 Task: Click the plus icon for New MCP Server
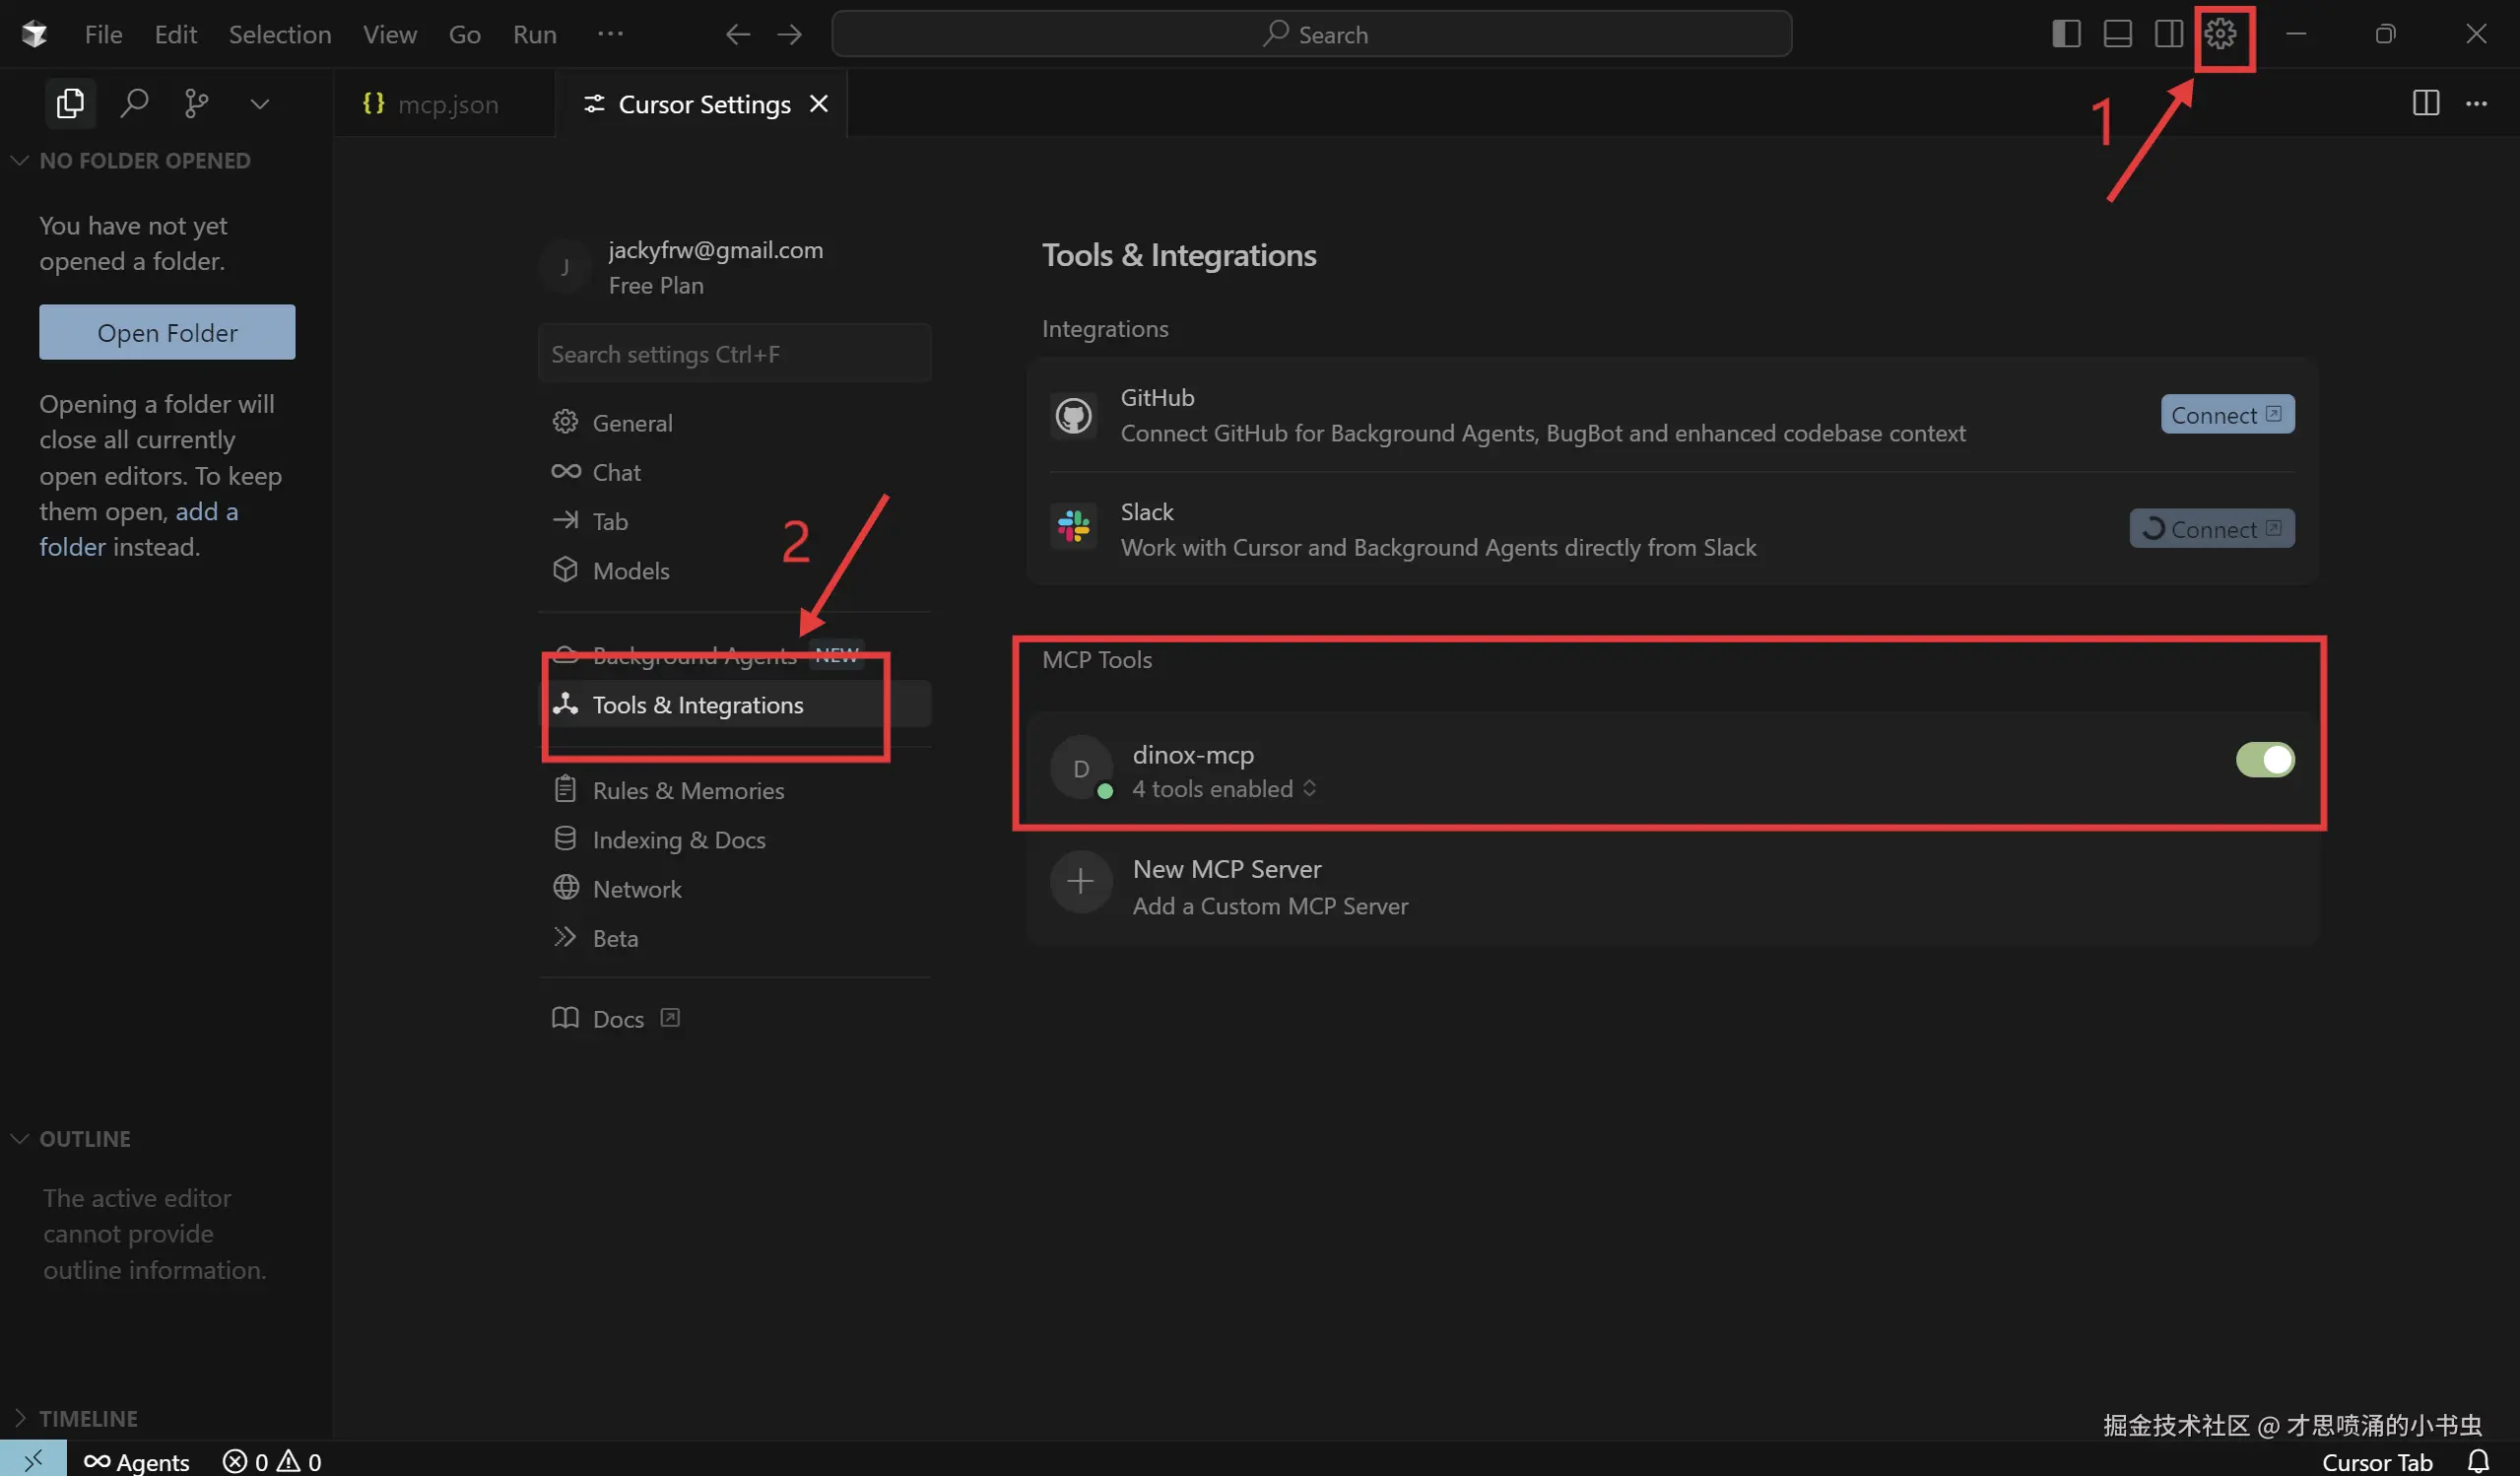pos(1080,882)
